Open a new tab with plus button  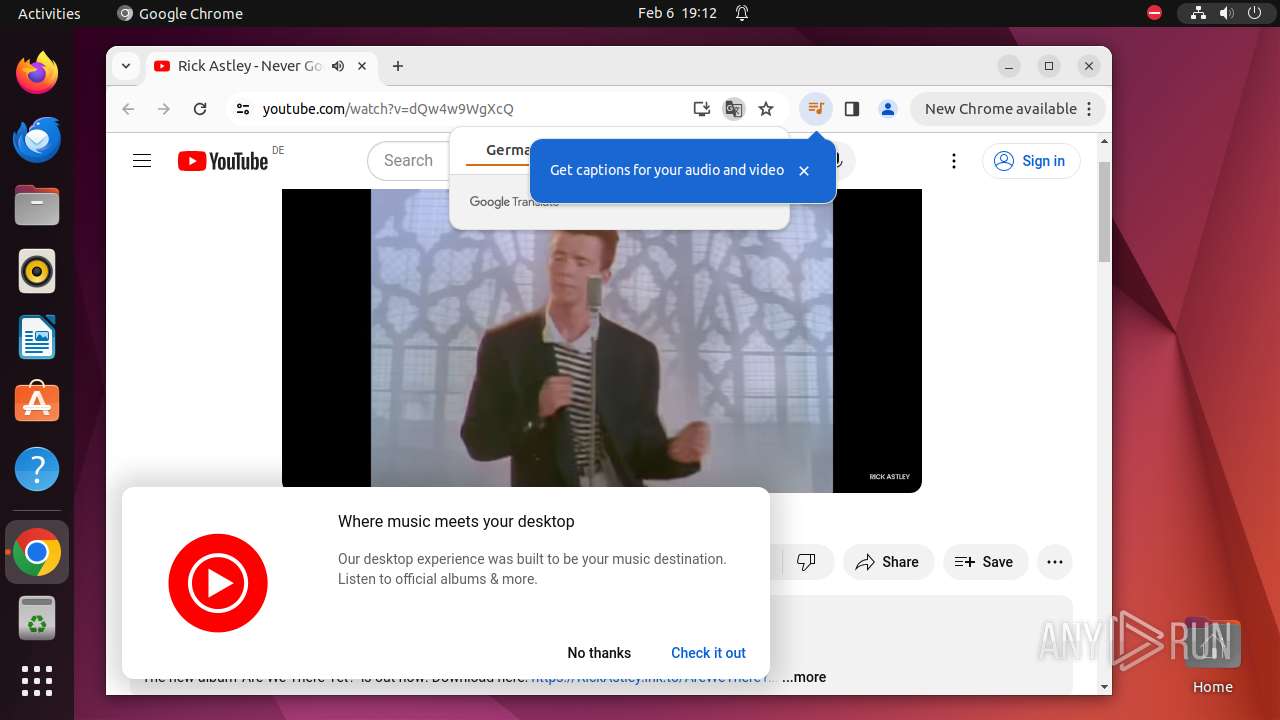[398, 66]
